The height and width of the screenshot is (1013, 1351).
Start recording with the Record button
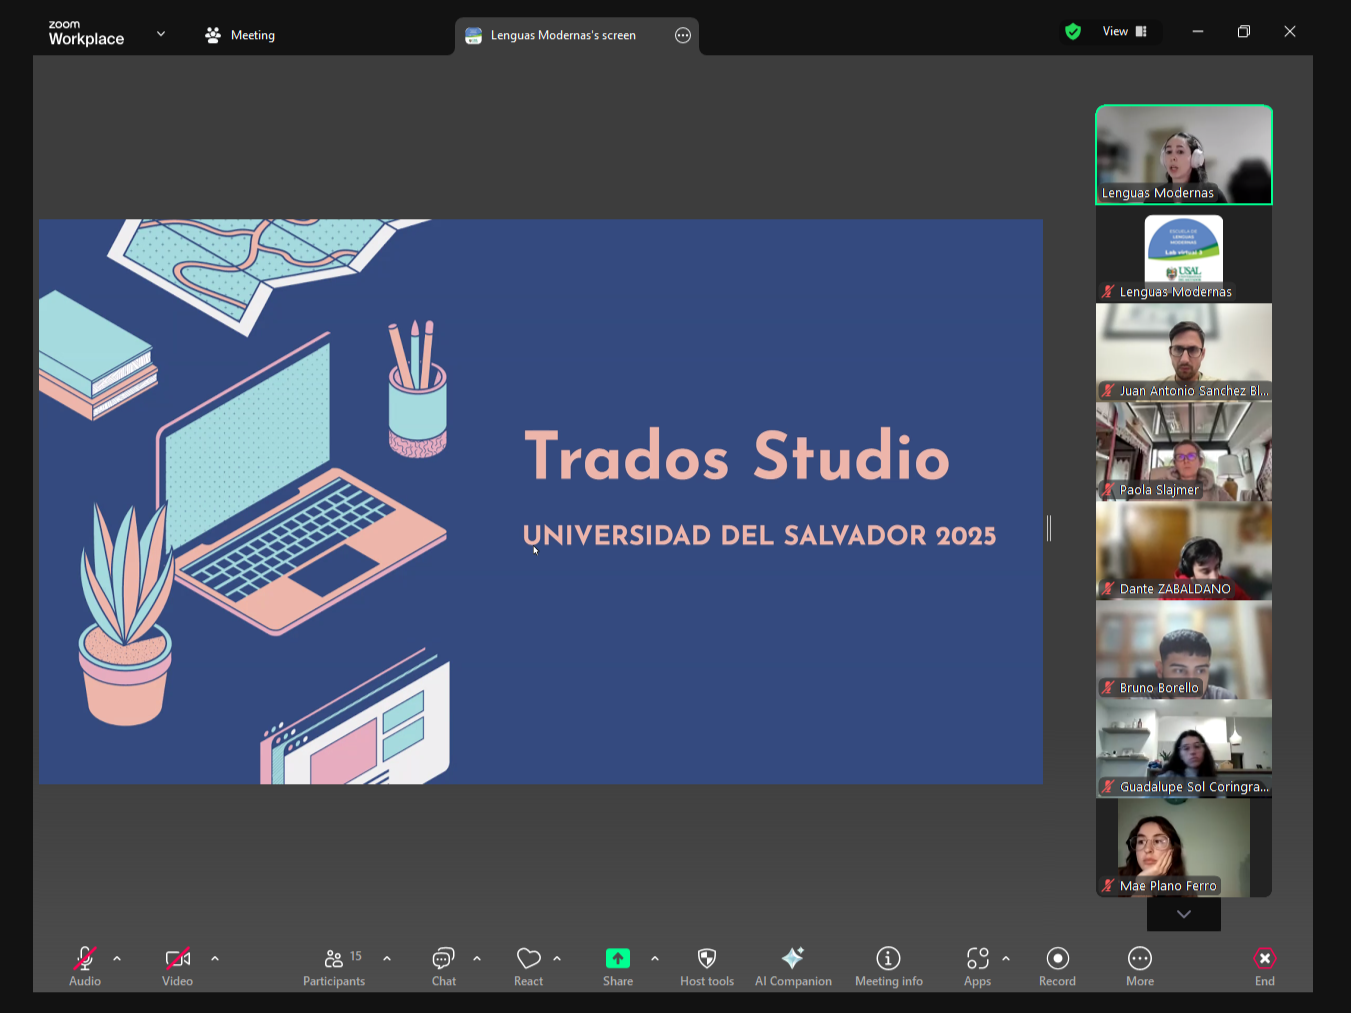pyautogui.click(x=1057, y=965)
